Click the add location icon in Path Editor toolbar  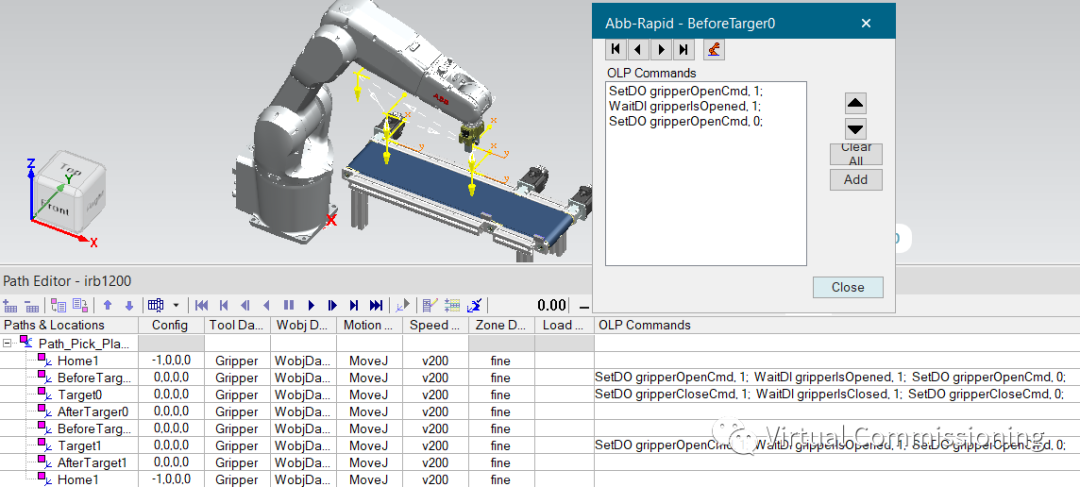pos(10,305)
